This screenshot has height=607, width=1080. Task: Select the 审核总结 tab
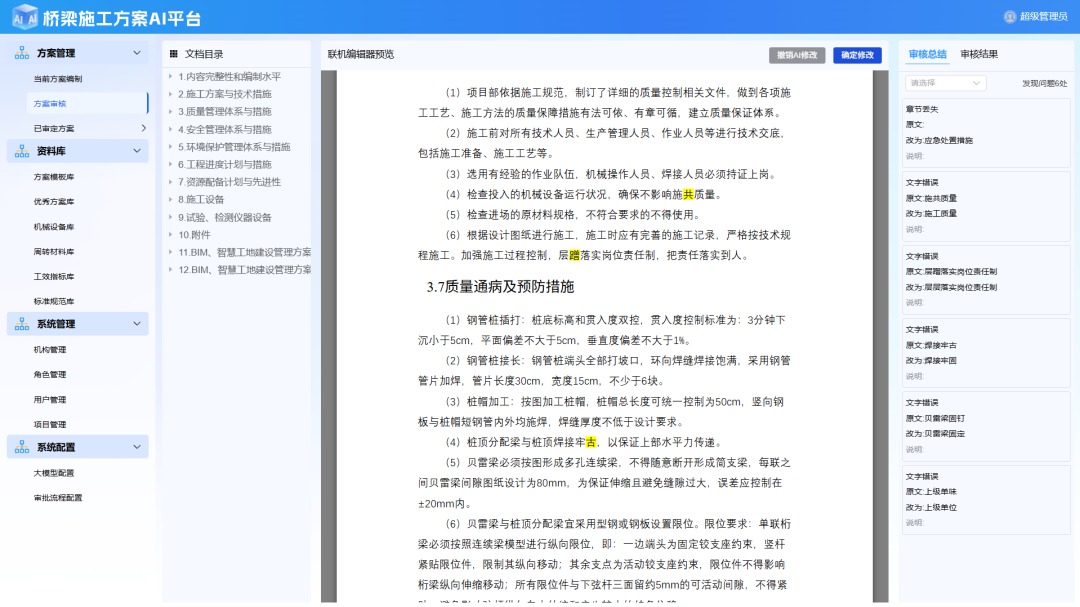[x=927, y=54]
